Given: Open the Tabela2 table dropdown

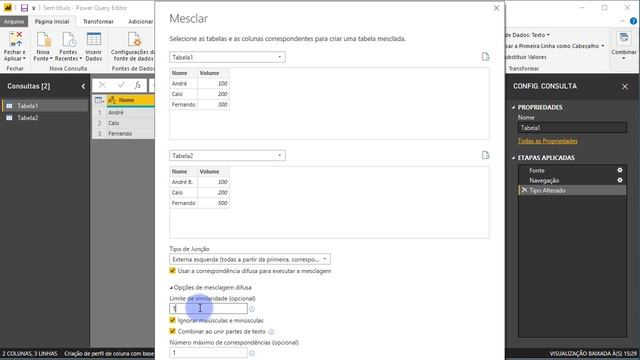Looking at the screenshot, I should [227, 156].
